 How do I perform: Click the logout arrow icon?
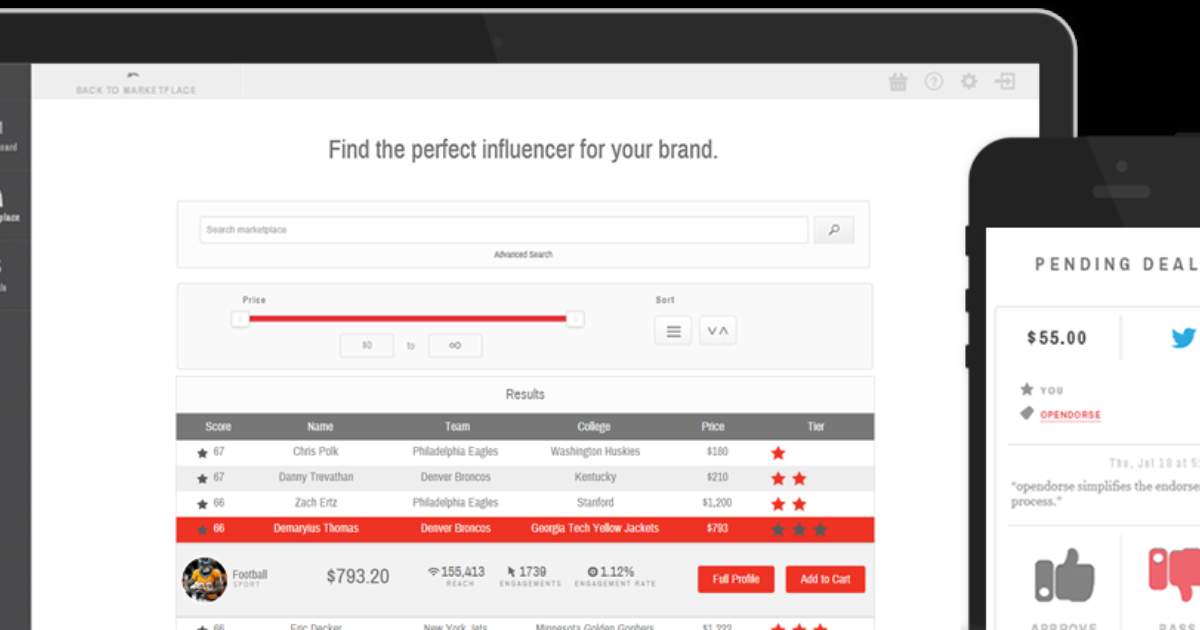[x=1005, y=82]
